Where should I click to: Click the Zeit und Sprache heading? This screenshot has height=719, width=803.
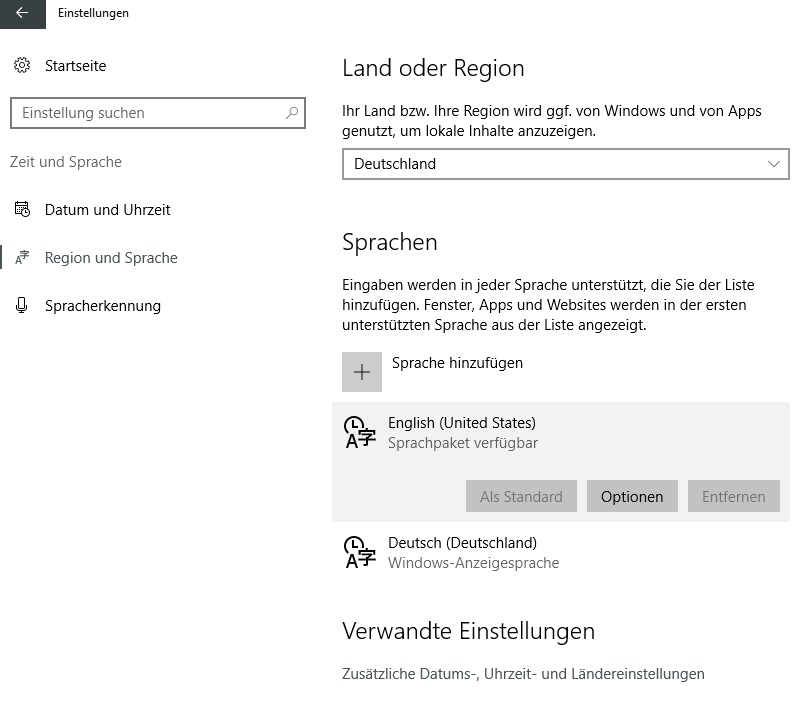click(x=66, y=162)
